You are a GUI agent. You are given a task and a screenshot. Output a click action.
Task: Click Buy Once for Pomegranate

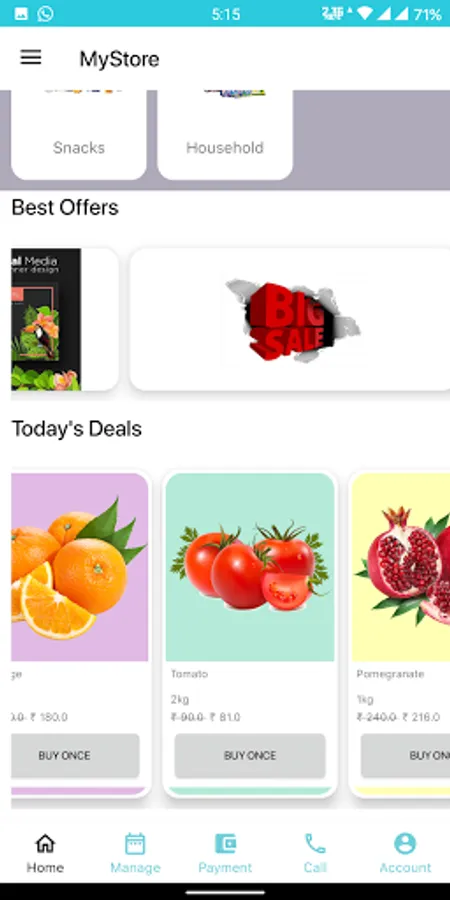tap(405, 755)
